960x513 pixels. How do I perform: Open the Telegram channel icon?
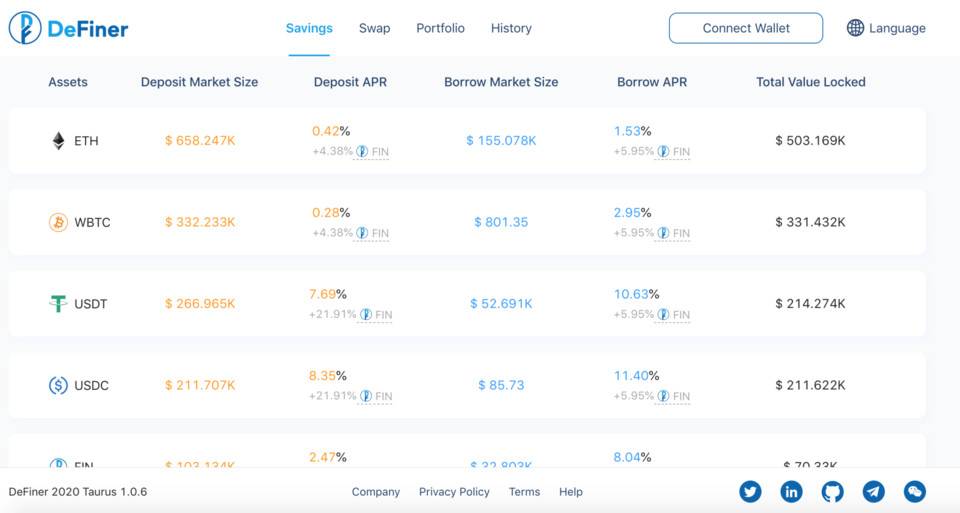tap(874, 491)
